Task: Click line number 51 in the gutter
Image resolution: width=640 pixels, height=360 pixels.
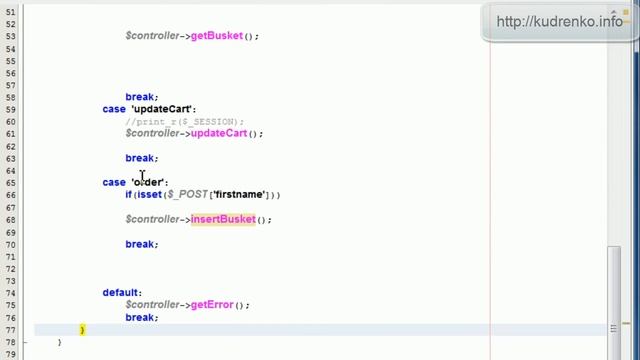Action: point(11,12)
